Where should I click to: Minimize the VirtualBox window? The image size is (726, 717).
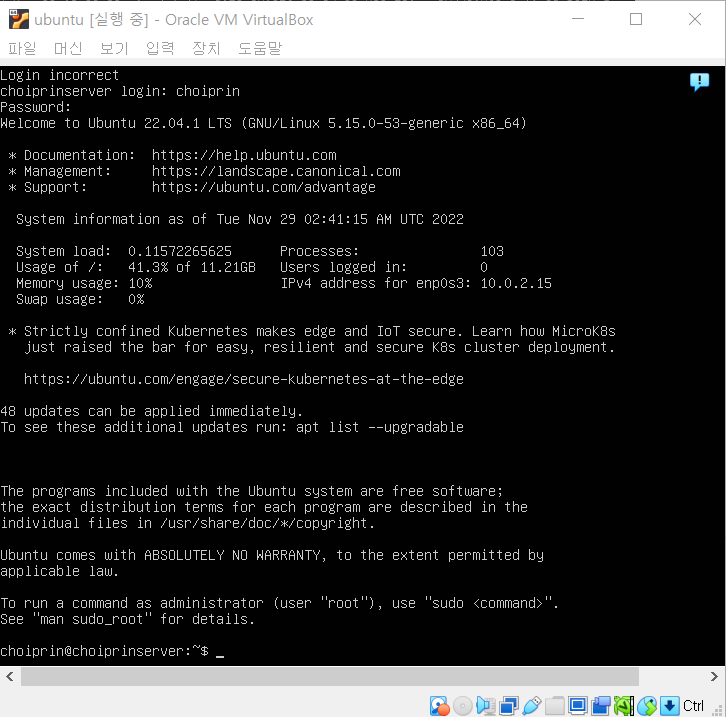click(x=577, y=19)
